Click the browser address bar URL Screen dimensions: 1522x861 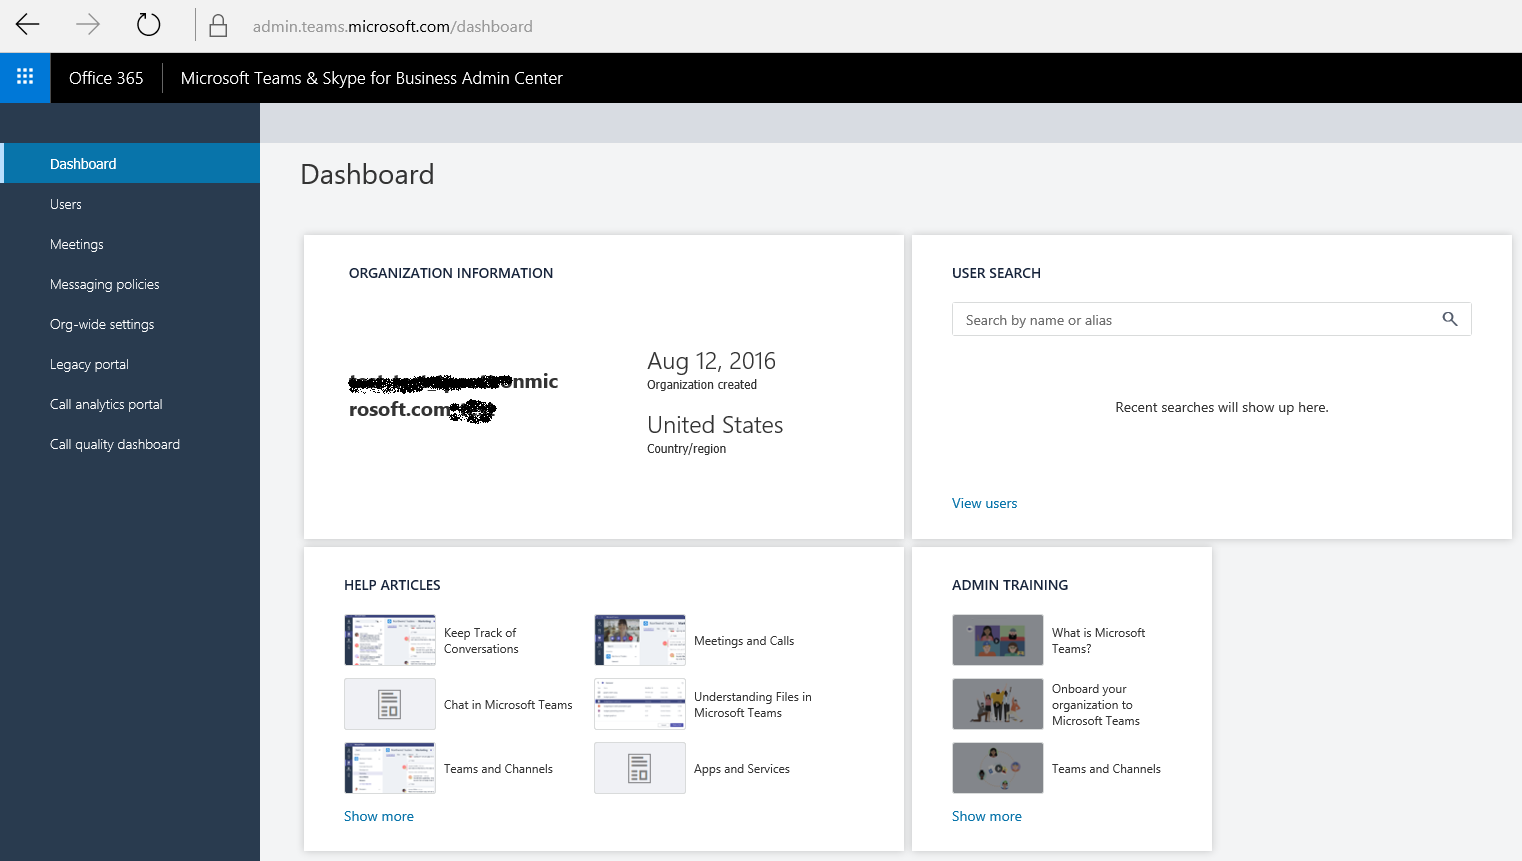coord(392,26)
